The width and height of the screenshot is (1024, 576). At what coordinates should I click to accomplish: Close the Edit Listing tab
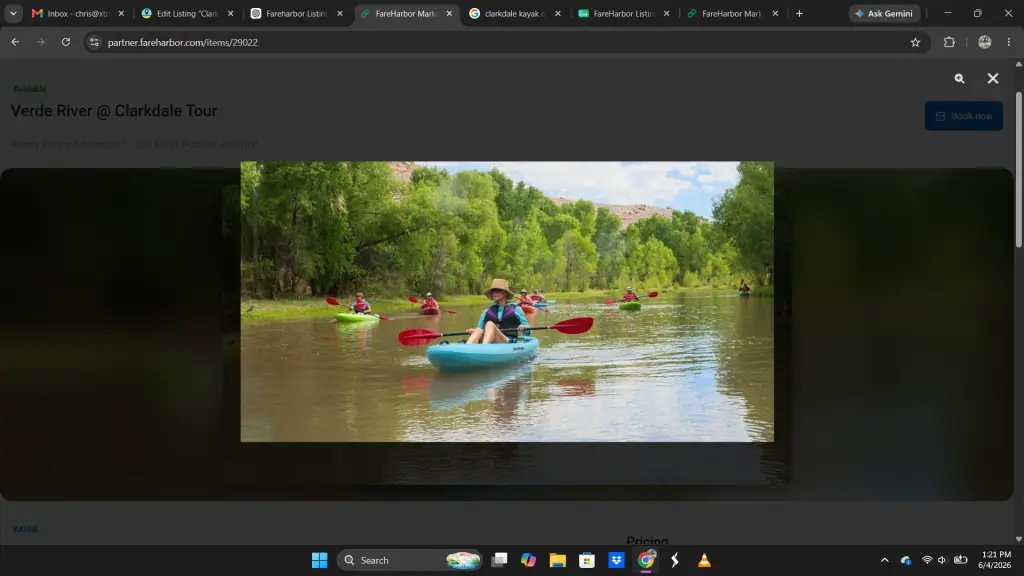pos(231,13)
